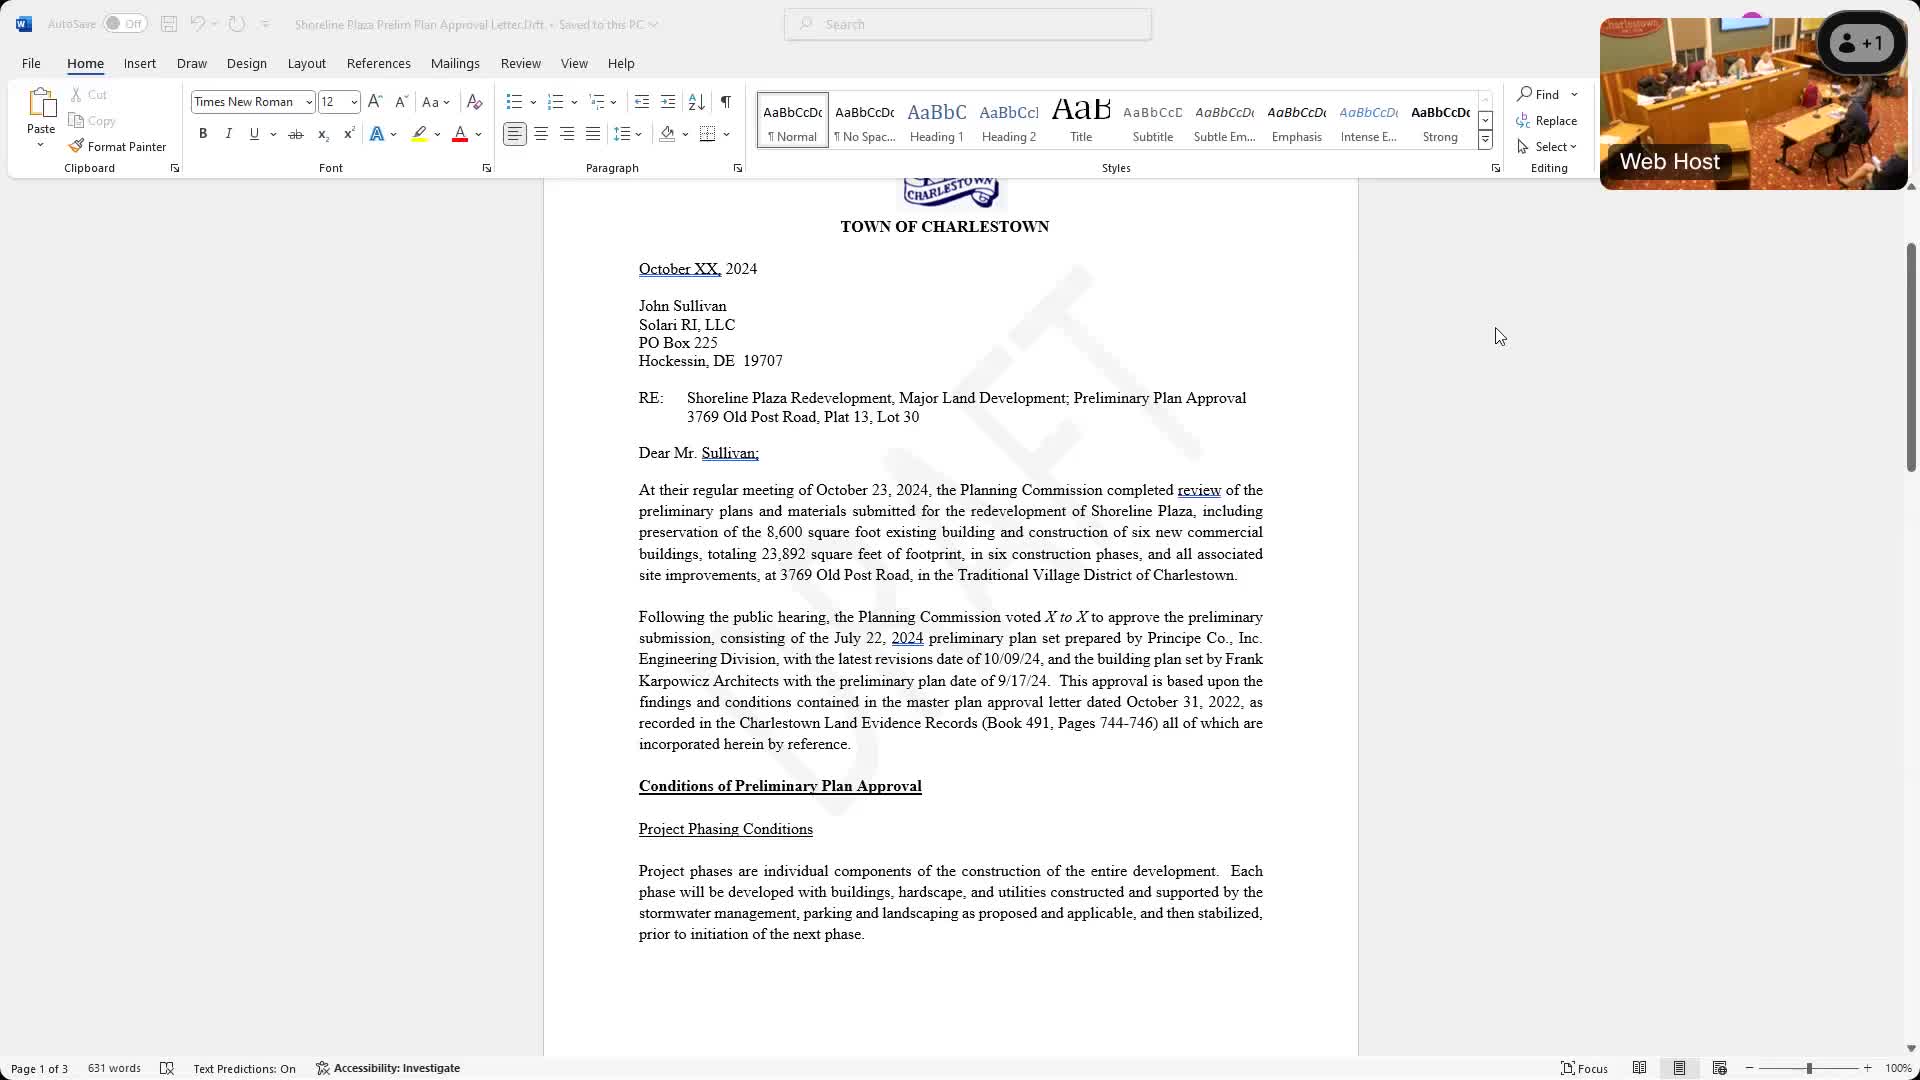Toggle AutoSave switch
The image size is (1920, 1080).
tap(125, 24)
